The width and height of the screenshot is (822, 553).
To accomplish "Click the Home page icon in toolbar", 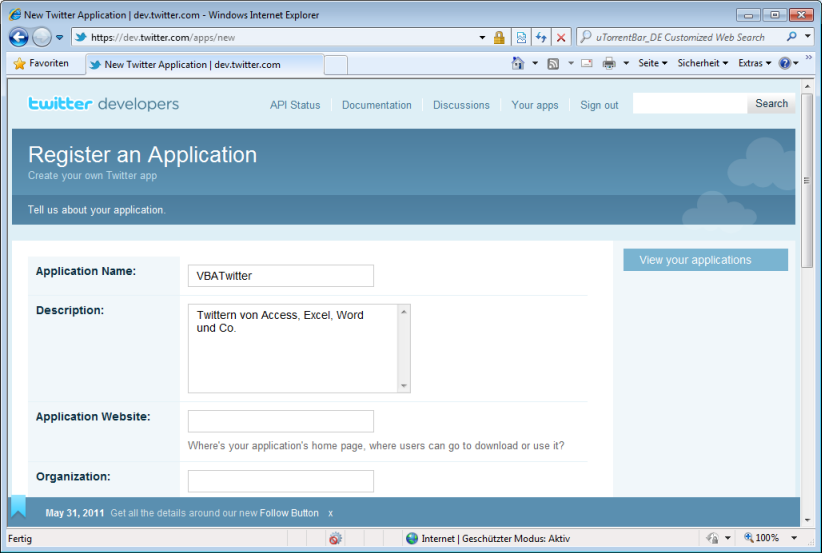I will [x=518, y=64].
